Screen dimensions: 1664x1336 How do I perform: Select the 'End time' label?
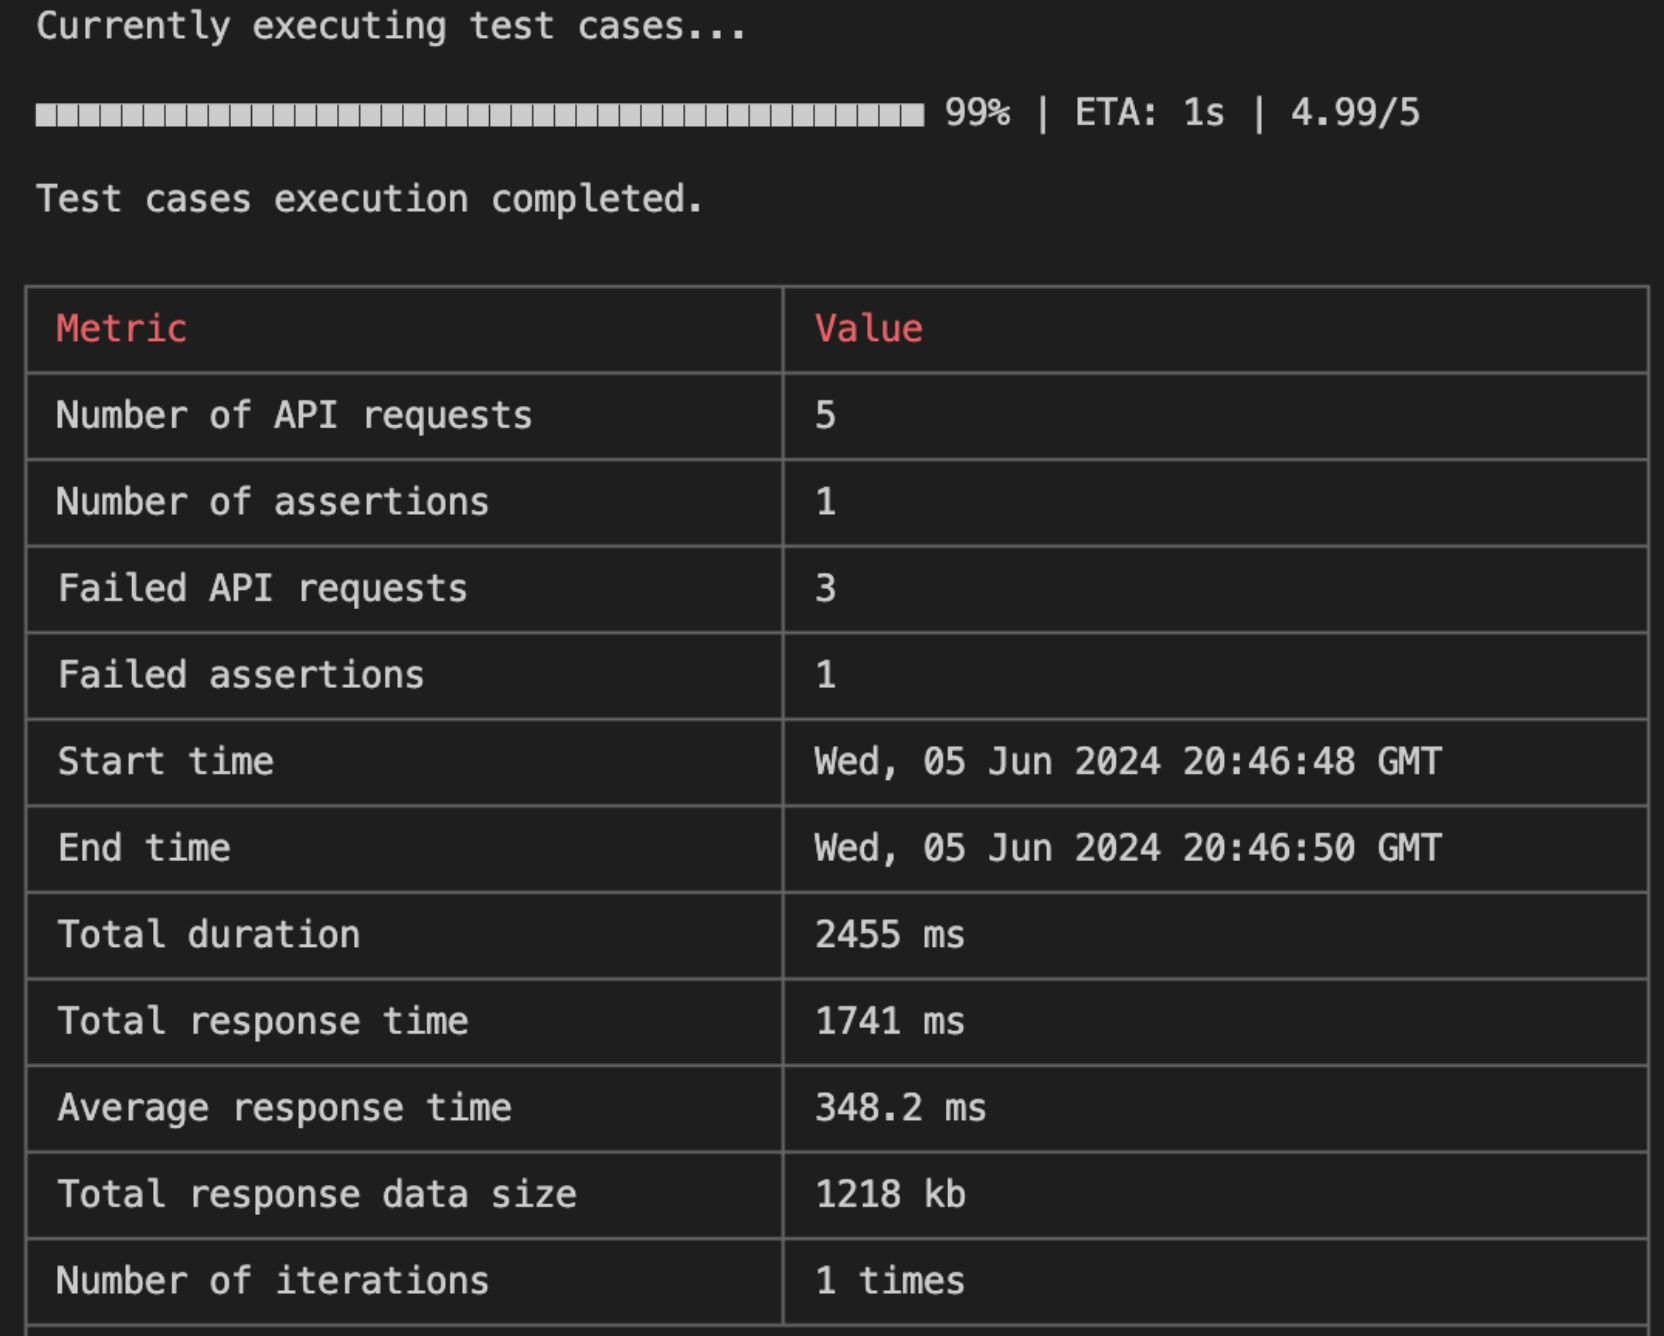point(144,848)
